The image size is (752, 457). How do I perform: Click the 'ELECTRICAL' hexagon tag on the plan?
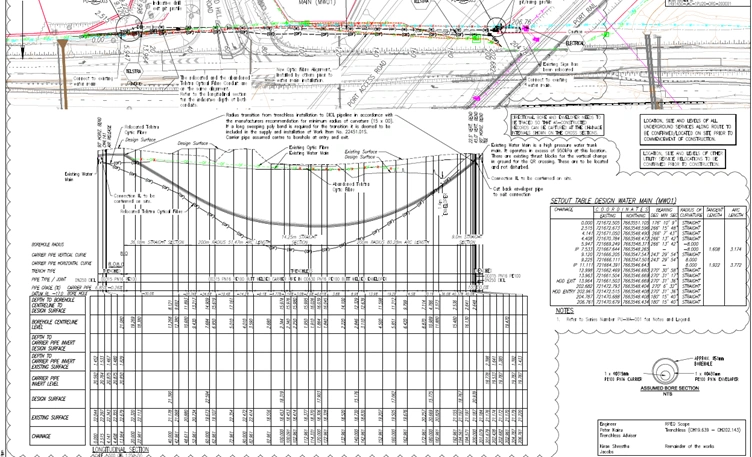[575, 43]
